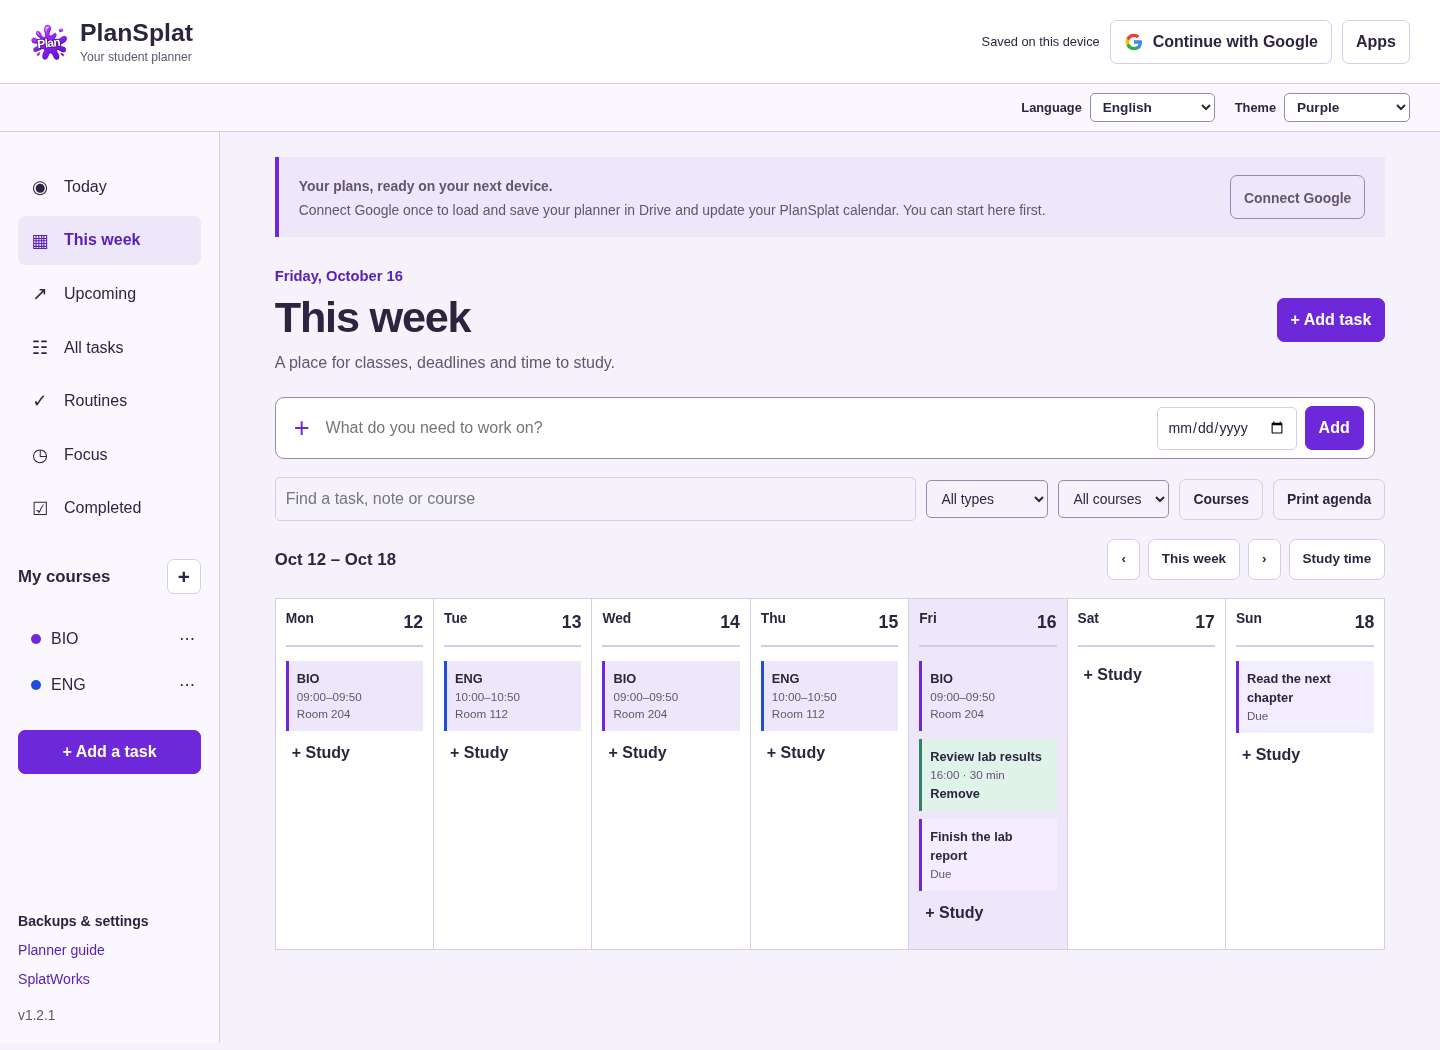This screenshot has height=1050, width=1440.
Task: Click the Courses button
Action: (1221, 499)
